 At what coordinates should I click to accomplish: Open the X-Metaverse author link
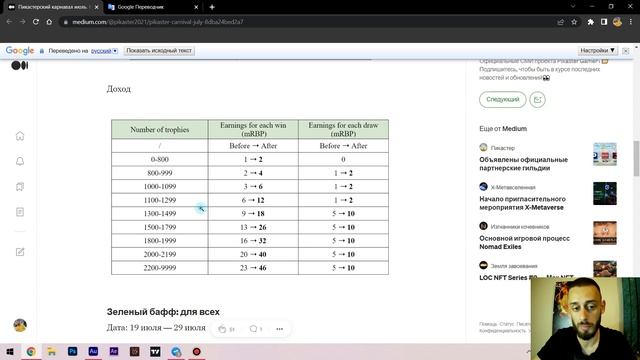click(x=513, y=187)
